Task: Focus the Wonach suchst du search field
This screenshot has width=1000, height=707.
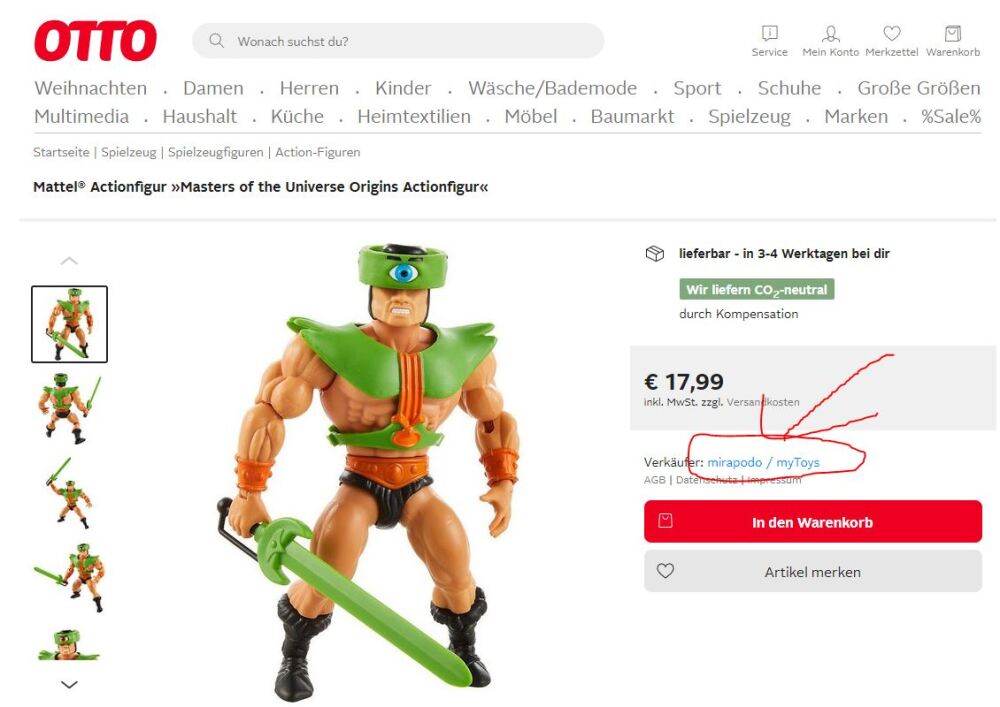Action: (x=398, y=41)
